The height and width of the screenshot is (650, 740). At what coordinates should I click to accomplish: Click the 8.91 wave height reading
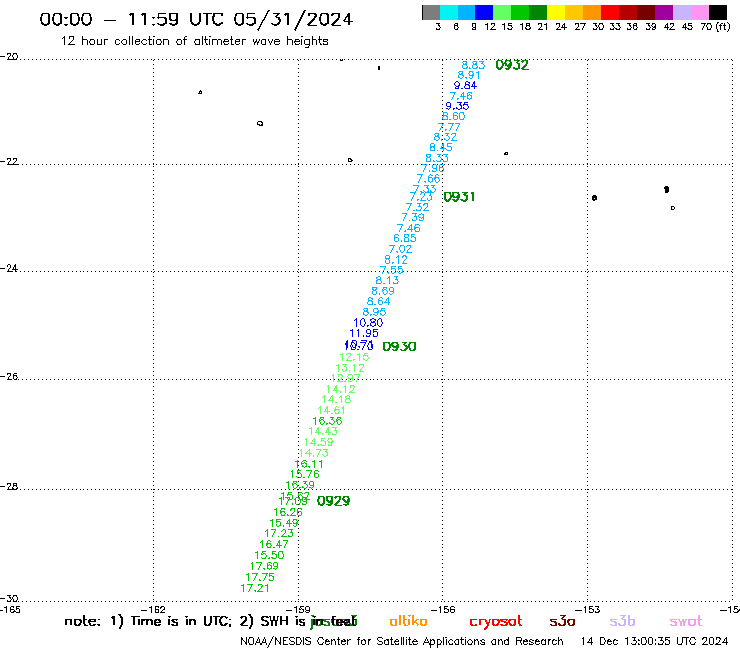point(469,75)
